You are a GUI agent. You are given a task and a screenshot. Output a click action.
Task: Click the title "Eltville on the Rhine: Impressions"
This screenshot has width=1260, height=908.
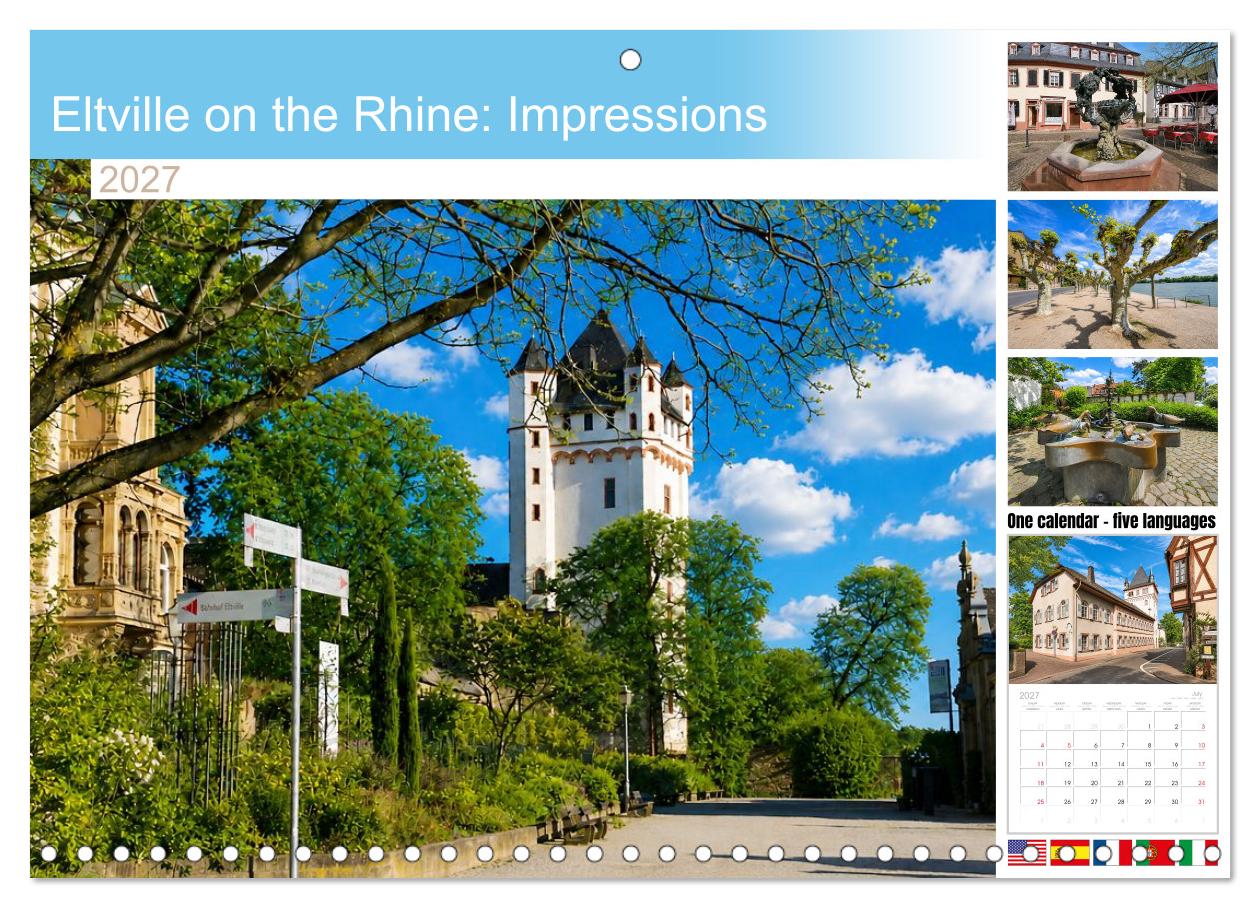click(409, 115)
